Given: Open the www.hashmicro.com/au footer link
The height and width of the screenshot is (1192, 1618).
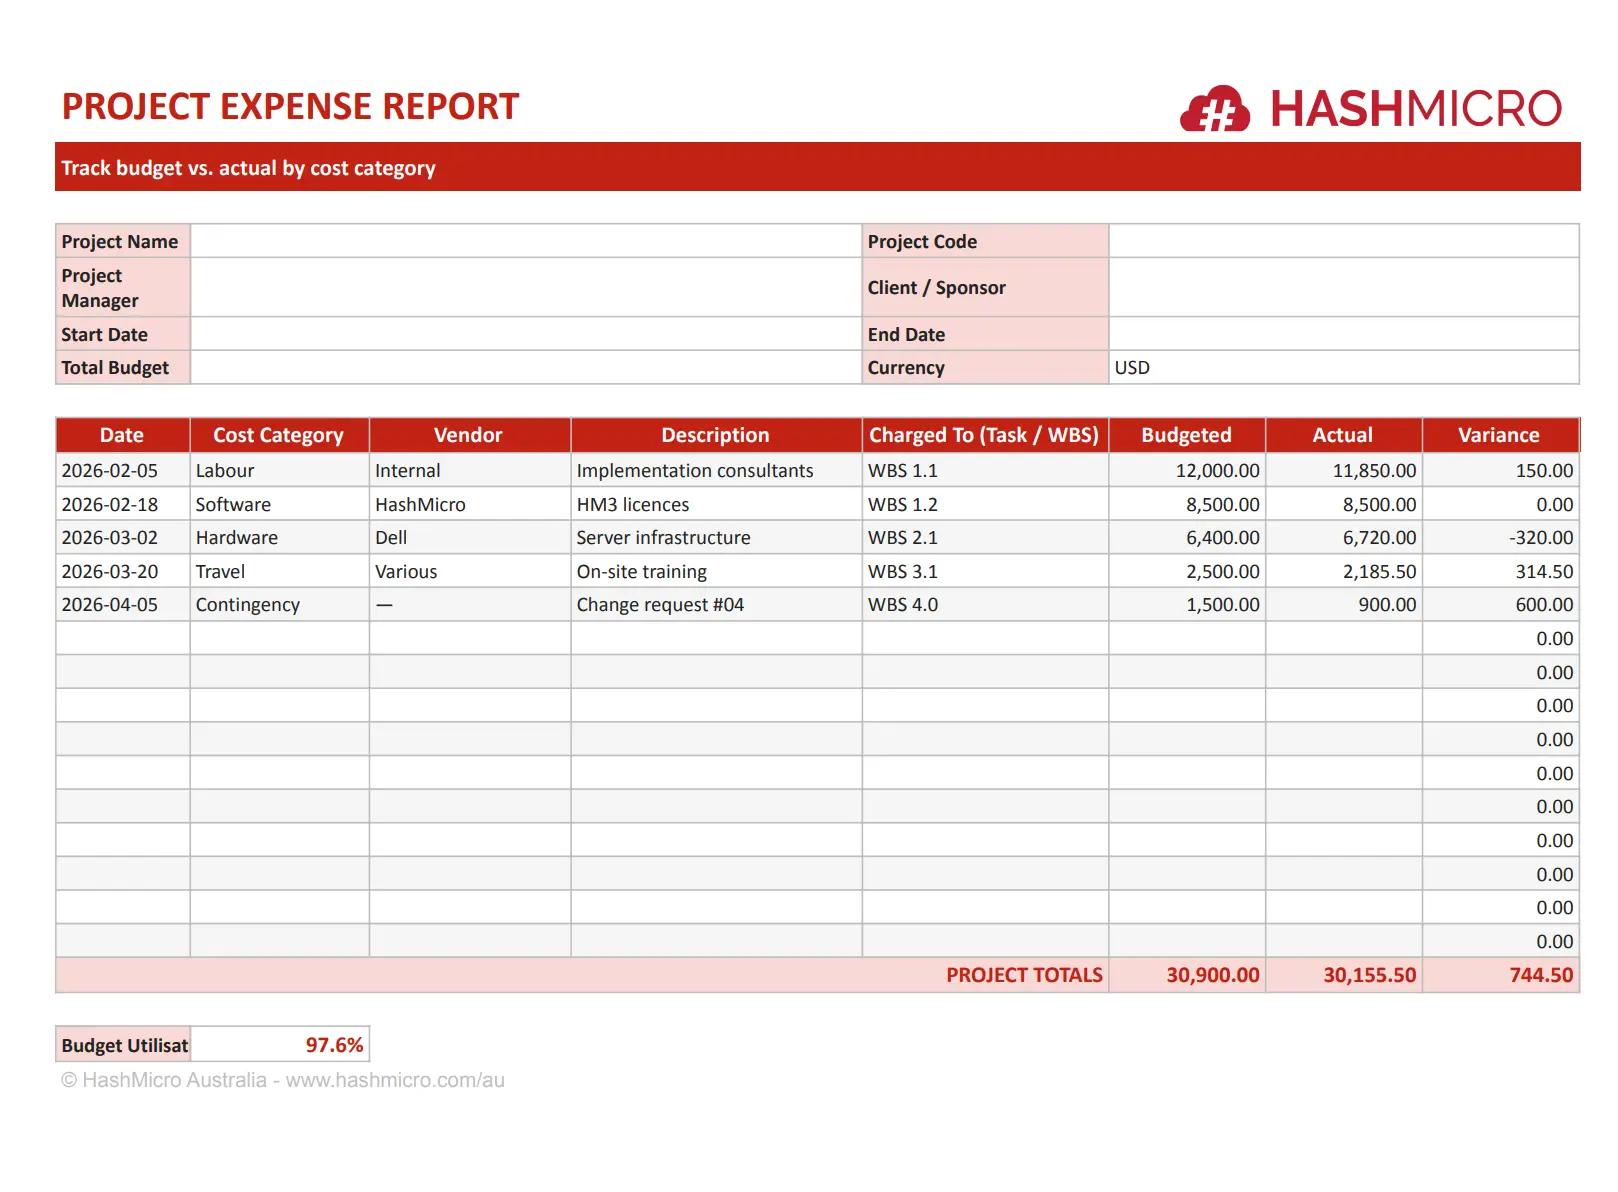Looking at the screenshot, I should [x=395, y=1080].
